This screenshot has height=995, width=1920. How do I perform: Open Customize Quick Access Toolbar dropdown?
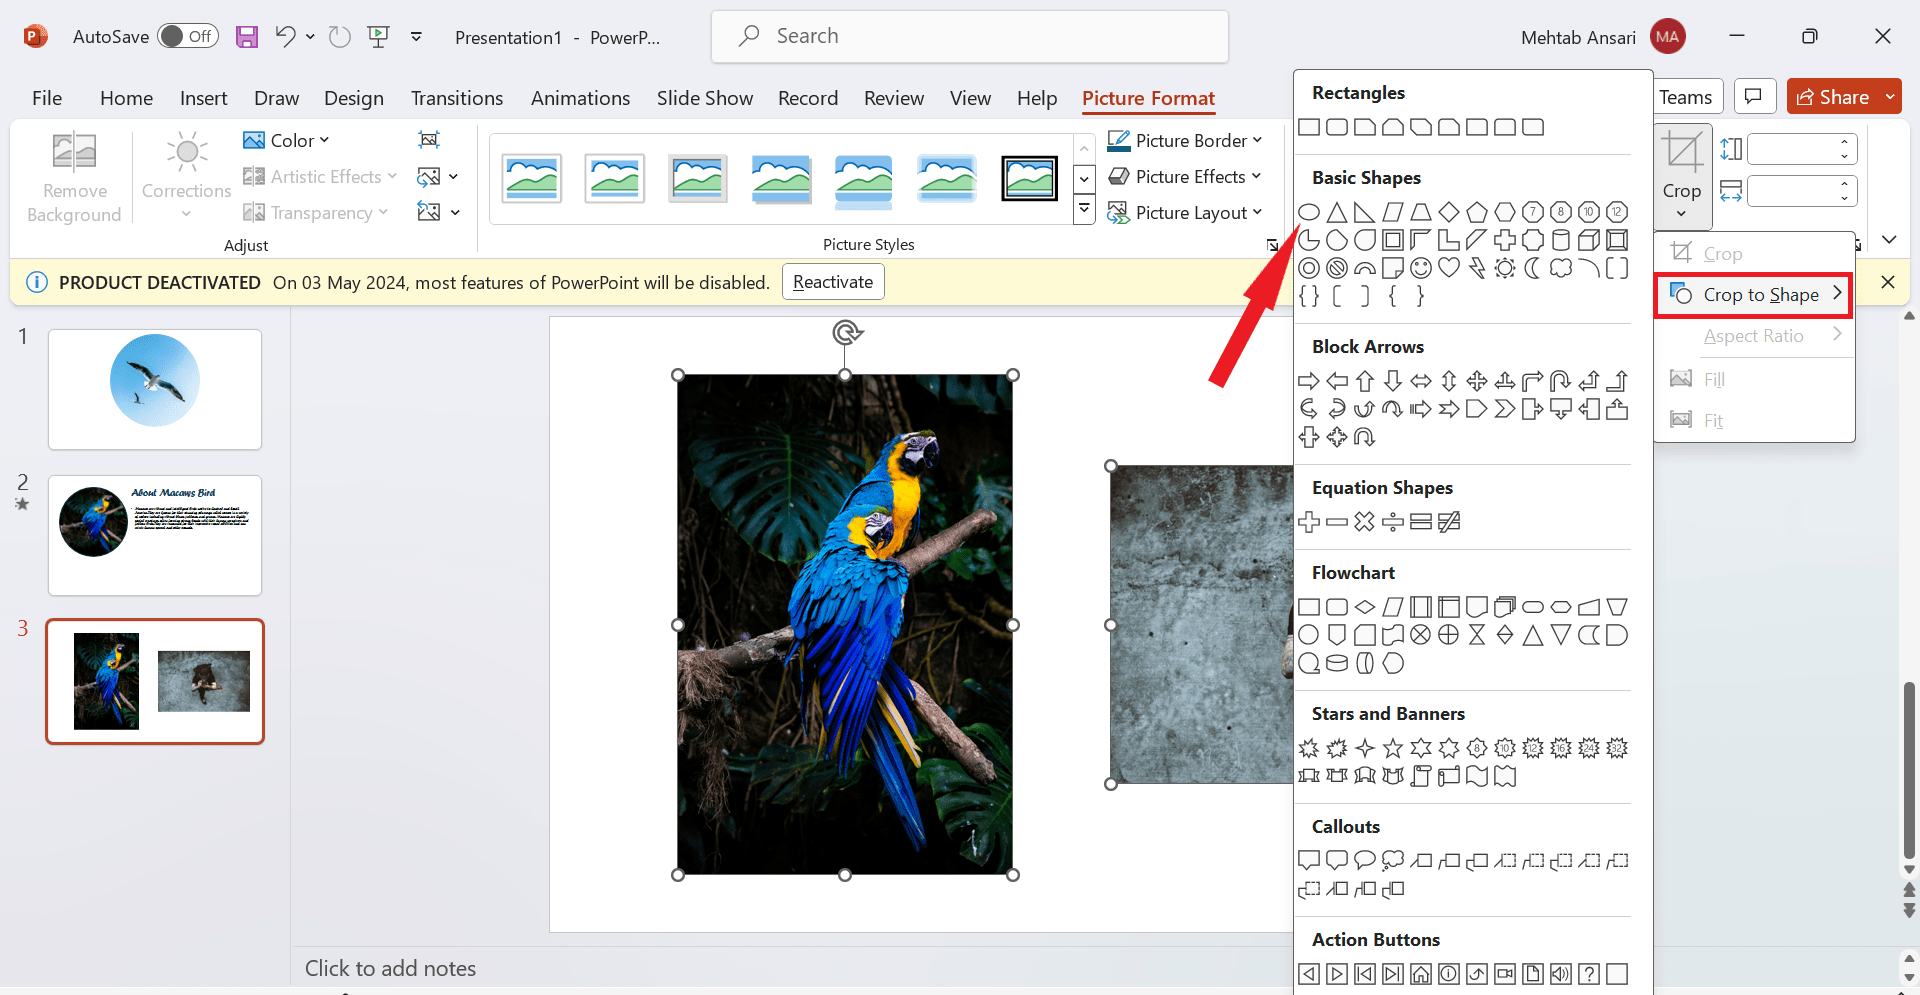pyautogui.click(x=416, y=37)
